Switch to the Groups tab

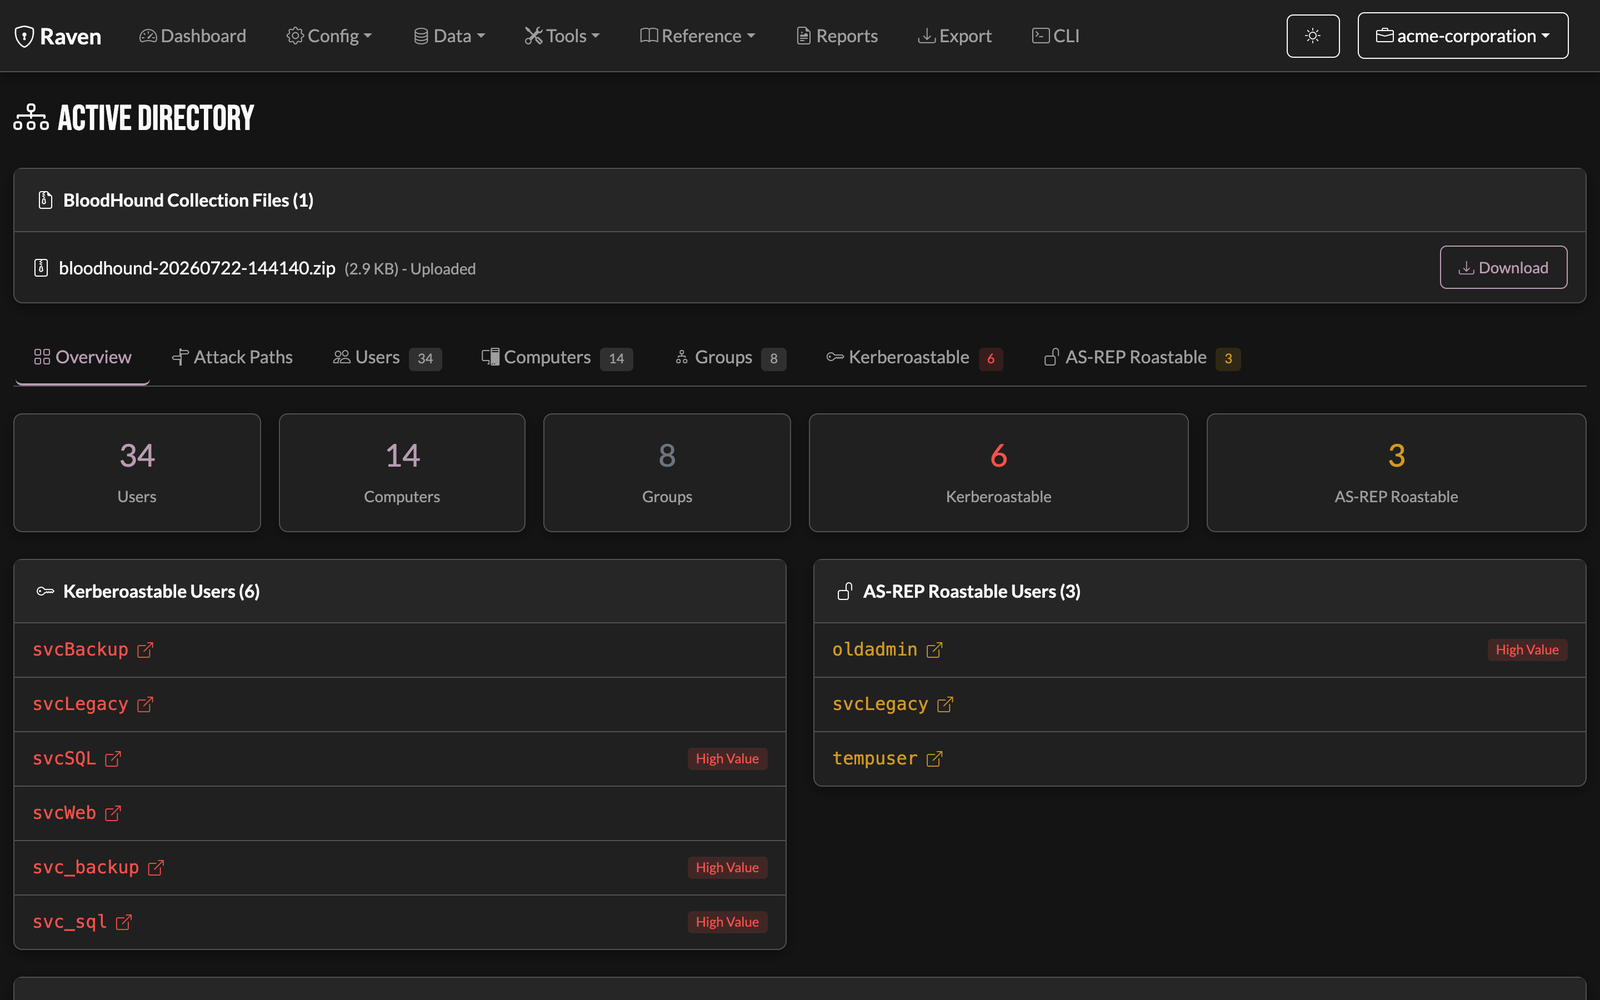[730, 358]
